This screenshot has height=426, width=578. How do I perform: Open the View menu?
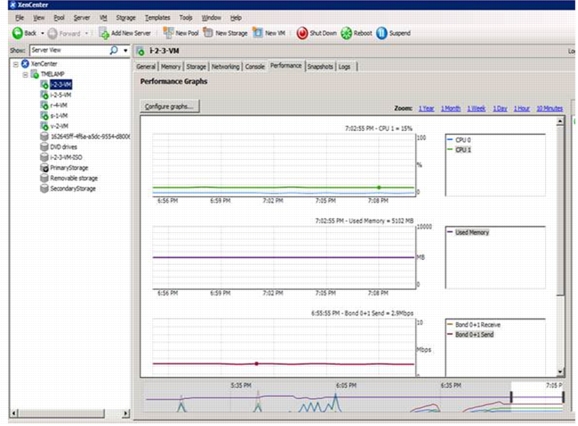[x=39, y=18]
